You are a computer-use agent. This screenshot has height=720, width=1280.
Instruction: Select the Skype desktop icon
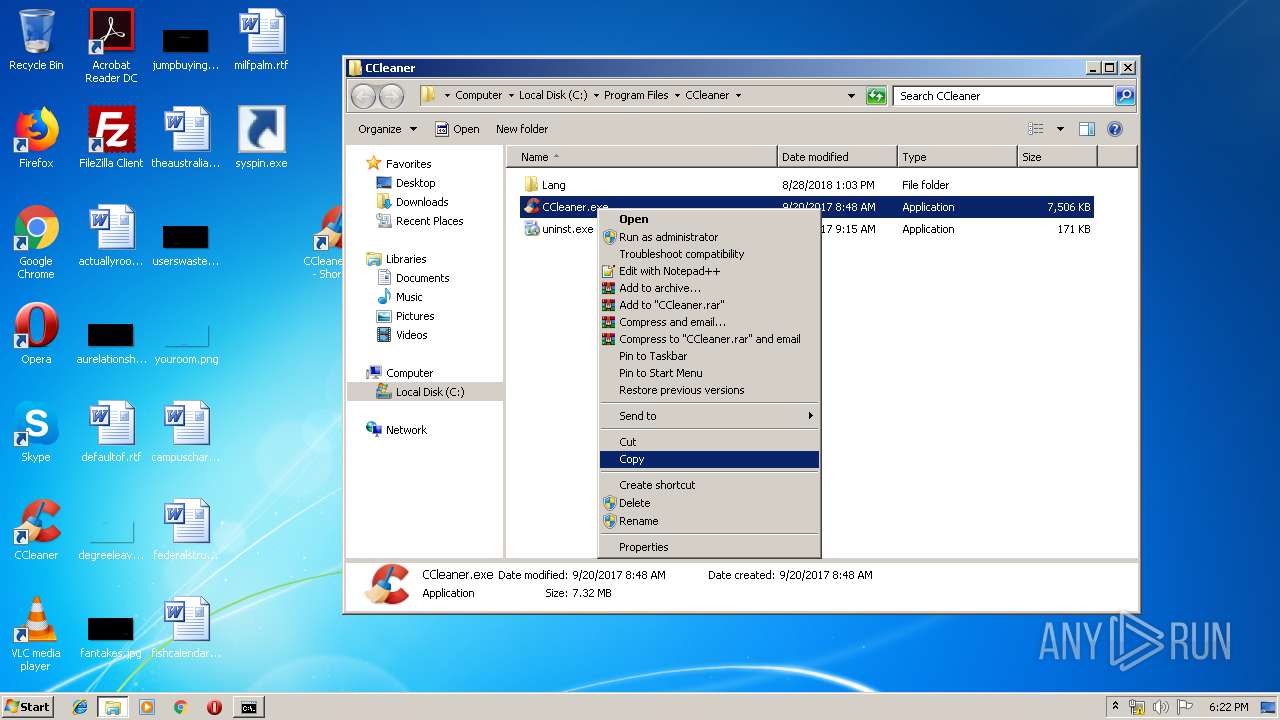coord(36,432)
